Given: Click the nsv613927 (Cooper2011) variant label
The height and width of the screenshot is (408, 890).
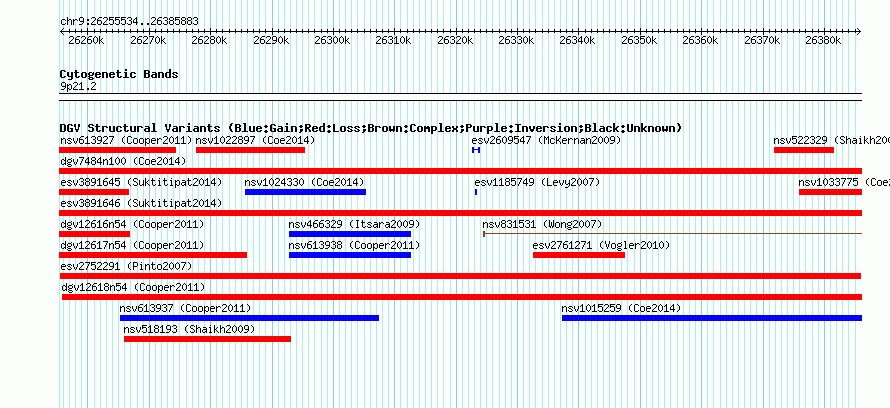Looking at the screenshot, I should (x=126, y=140).
